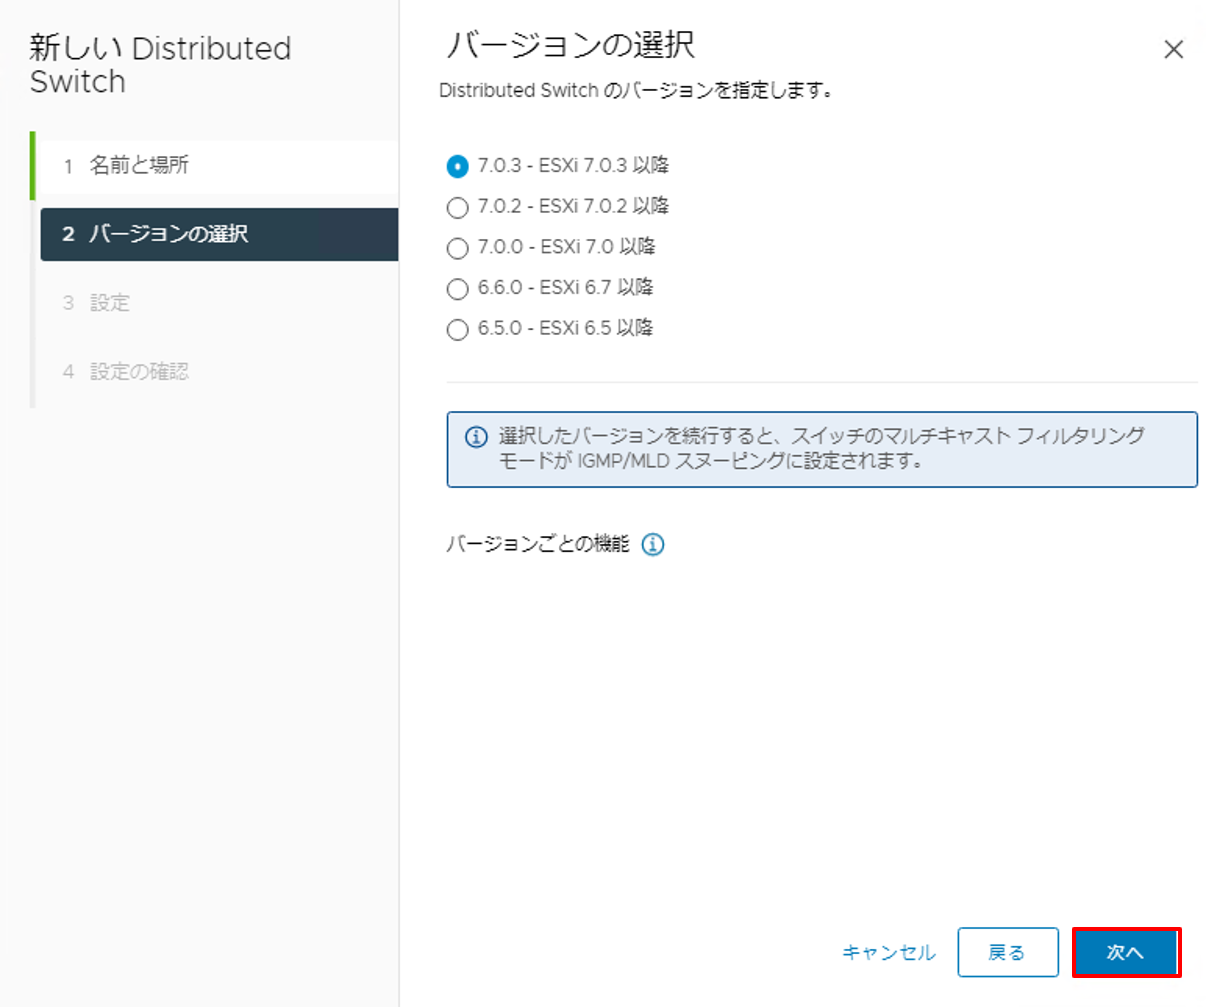The image size is (1206, 1007).
Task: Click the バージョンの選択 page heading
Action: [570, 45]
